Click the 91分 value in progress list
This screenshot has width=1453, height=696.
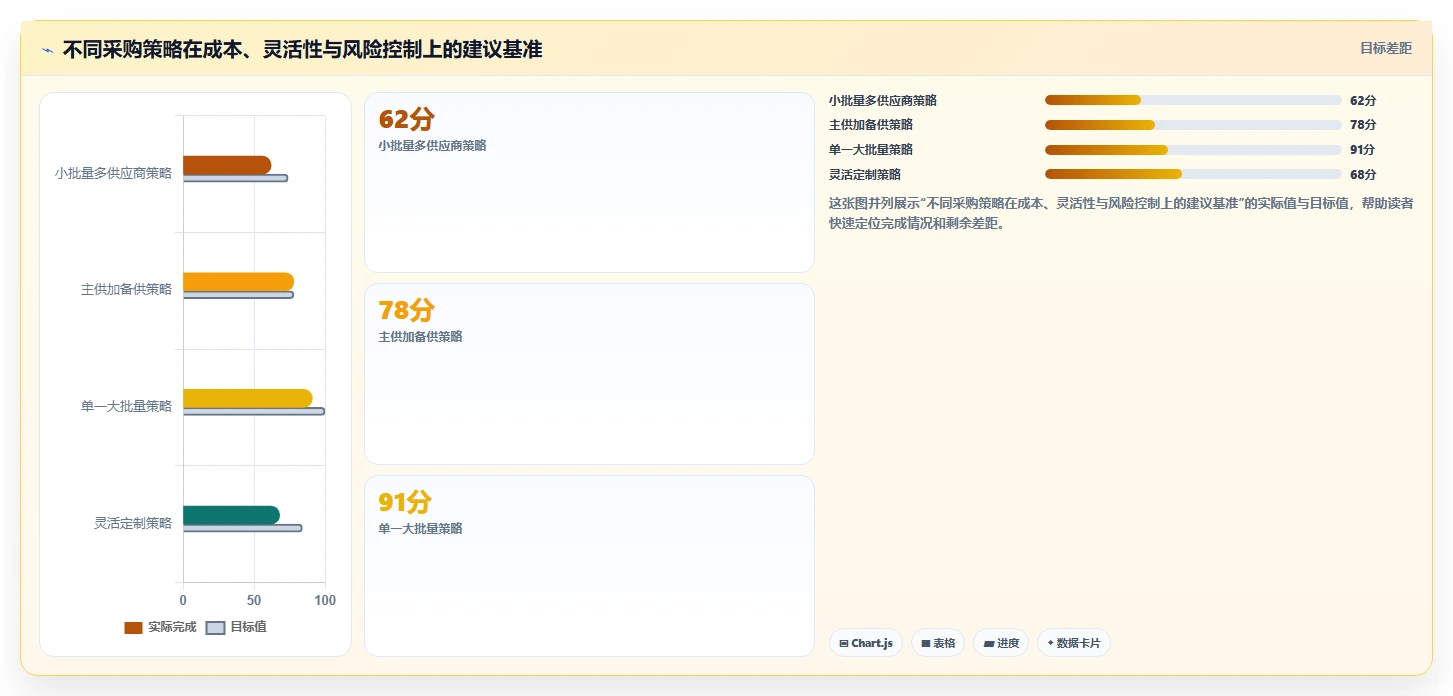(x=1363, y=150)
